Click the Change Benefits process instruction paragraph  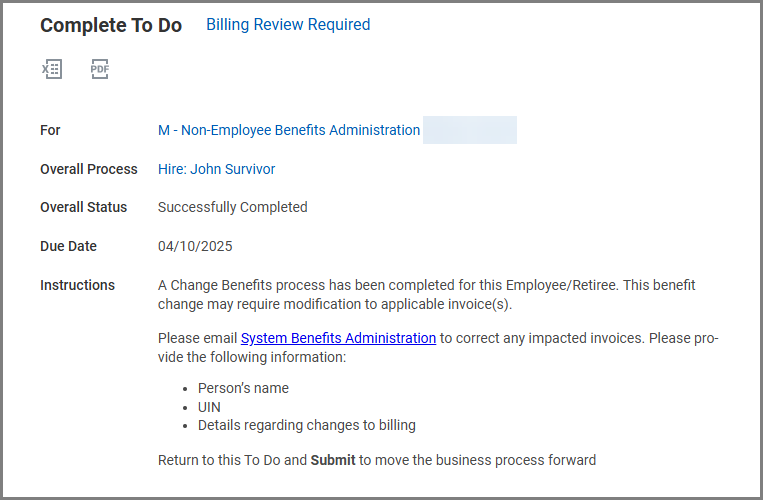click(x=427, y=294)
